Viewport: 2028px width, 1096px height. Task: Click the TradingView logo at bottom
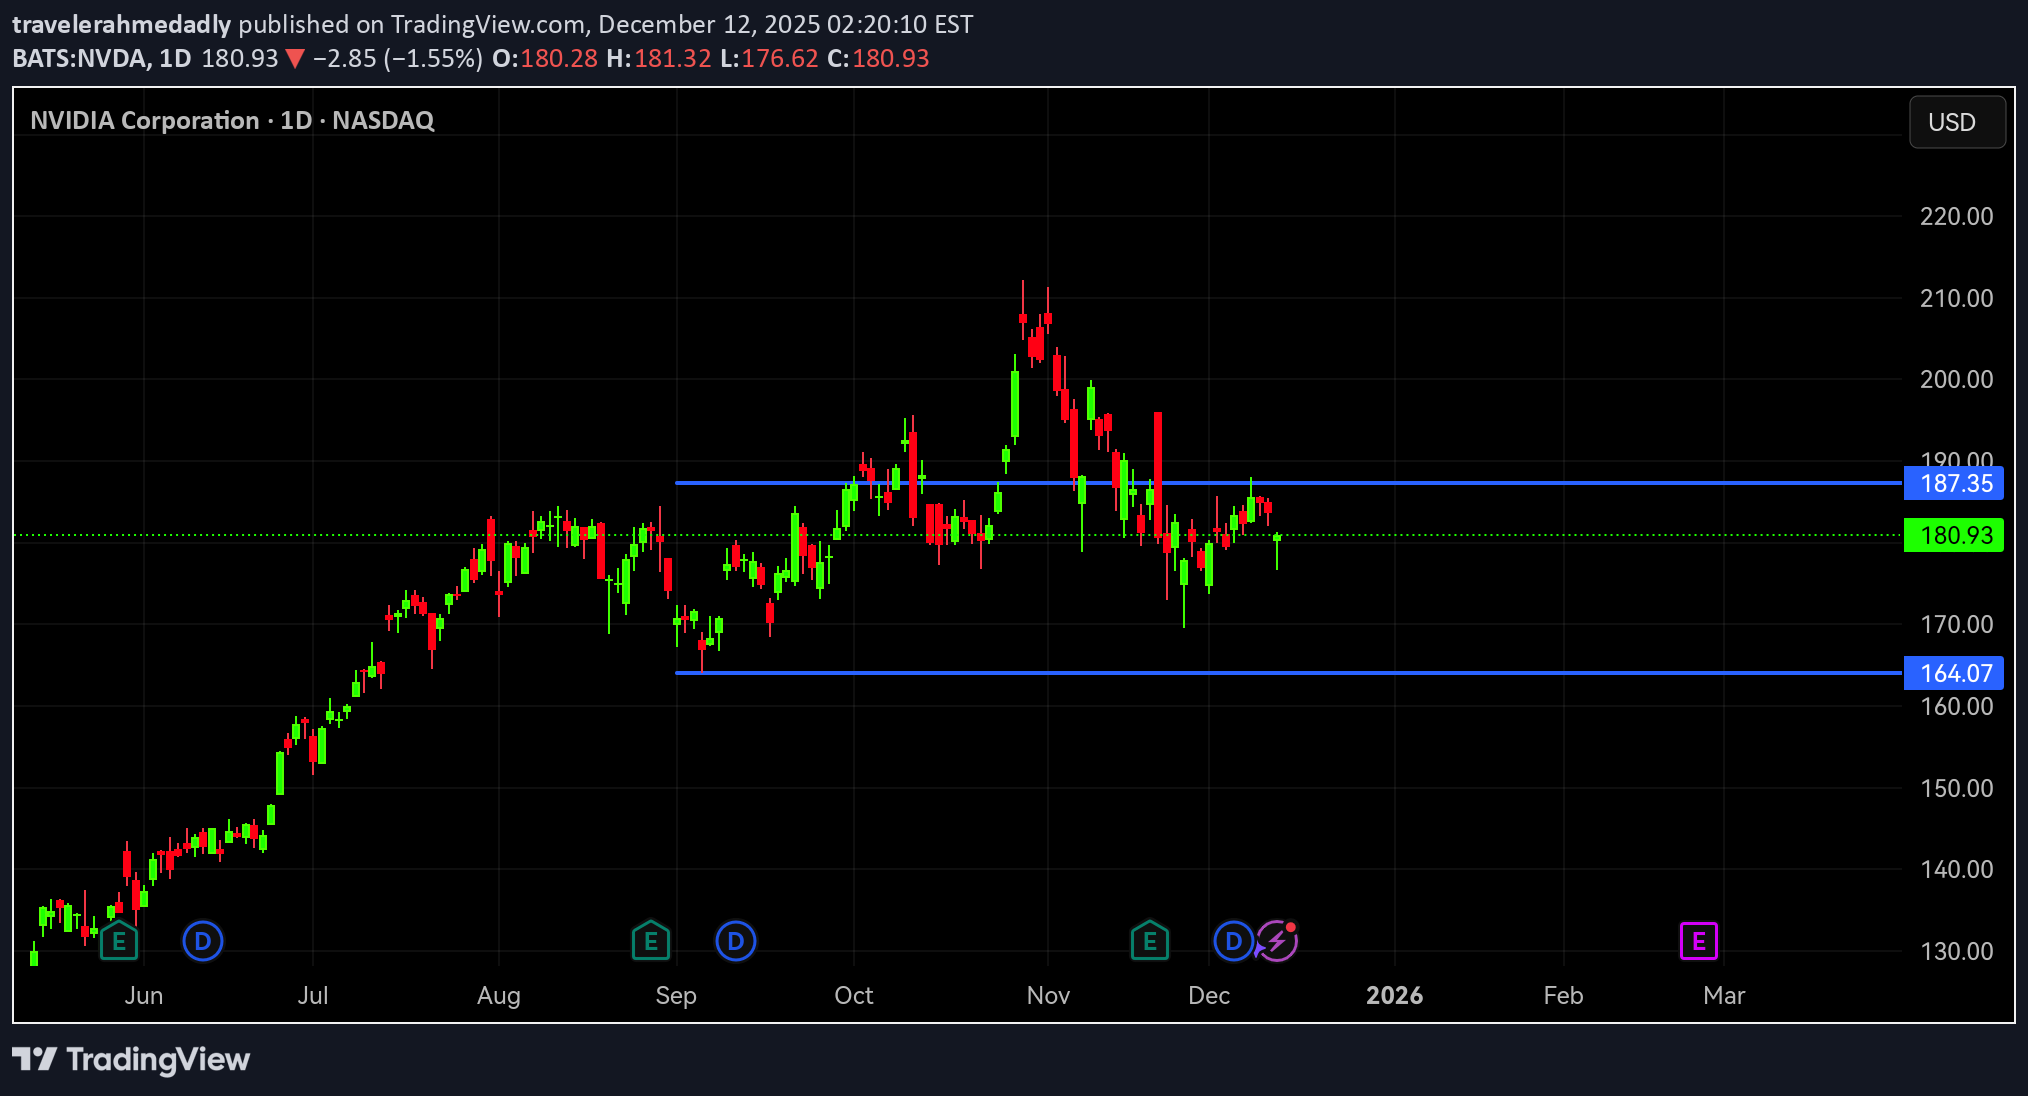point(131,1059)
